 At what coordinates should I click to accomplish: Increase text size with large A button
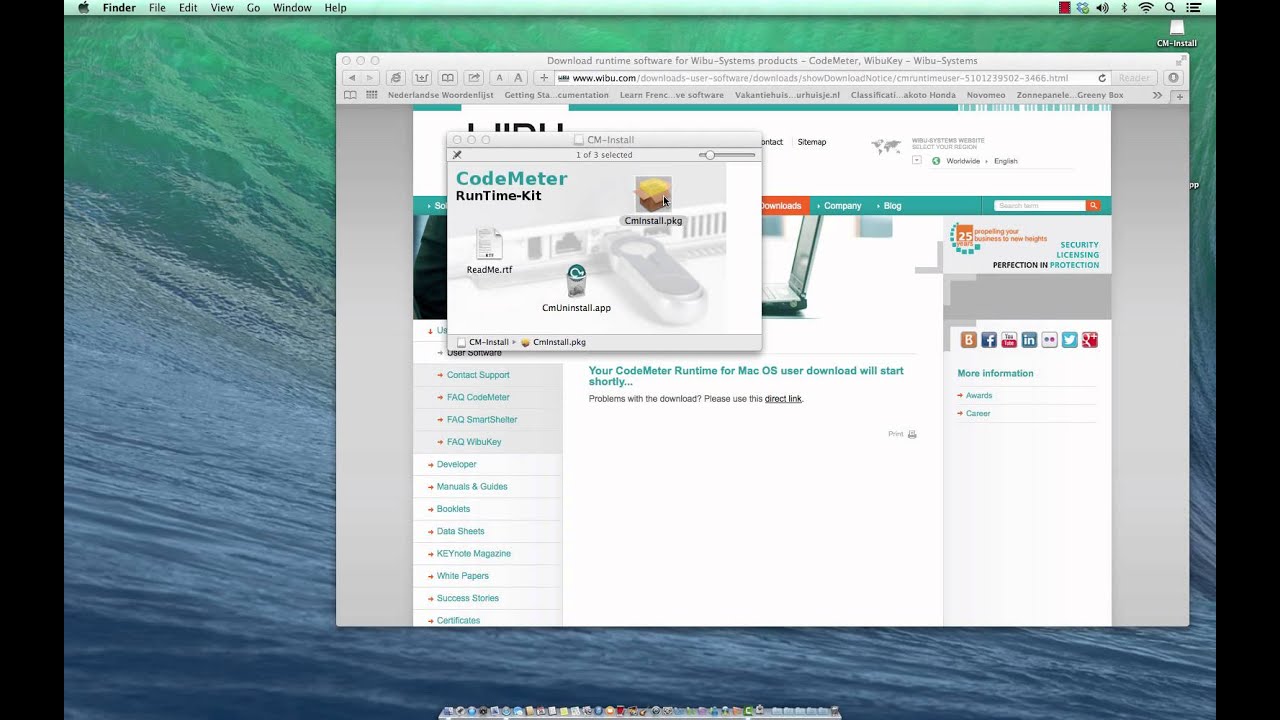518,78
